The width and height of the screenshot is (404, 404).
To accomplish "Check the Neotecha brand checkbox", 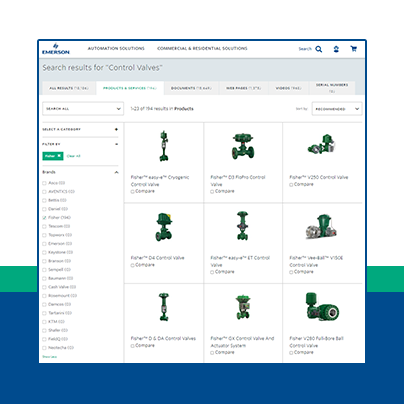I will pos(44,348).
